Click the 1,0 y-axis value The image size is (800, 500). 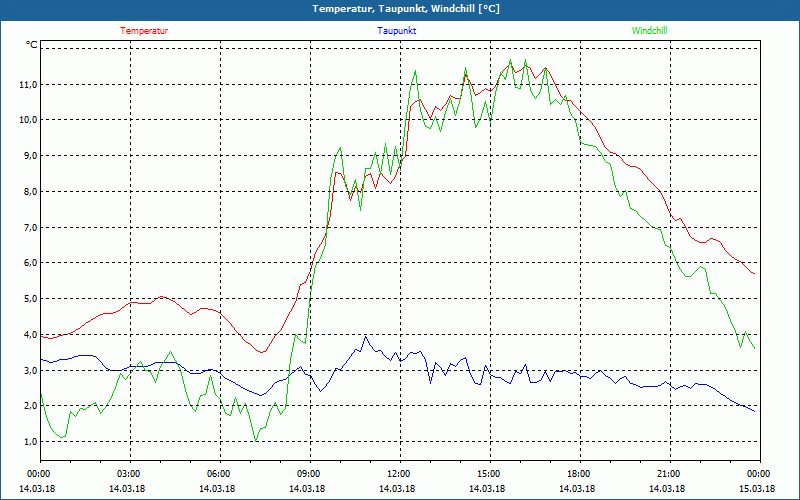pyautogui.click(x=30, y=442)
